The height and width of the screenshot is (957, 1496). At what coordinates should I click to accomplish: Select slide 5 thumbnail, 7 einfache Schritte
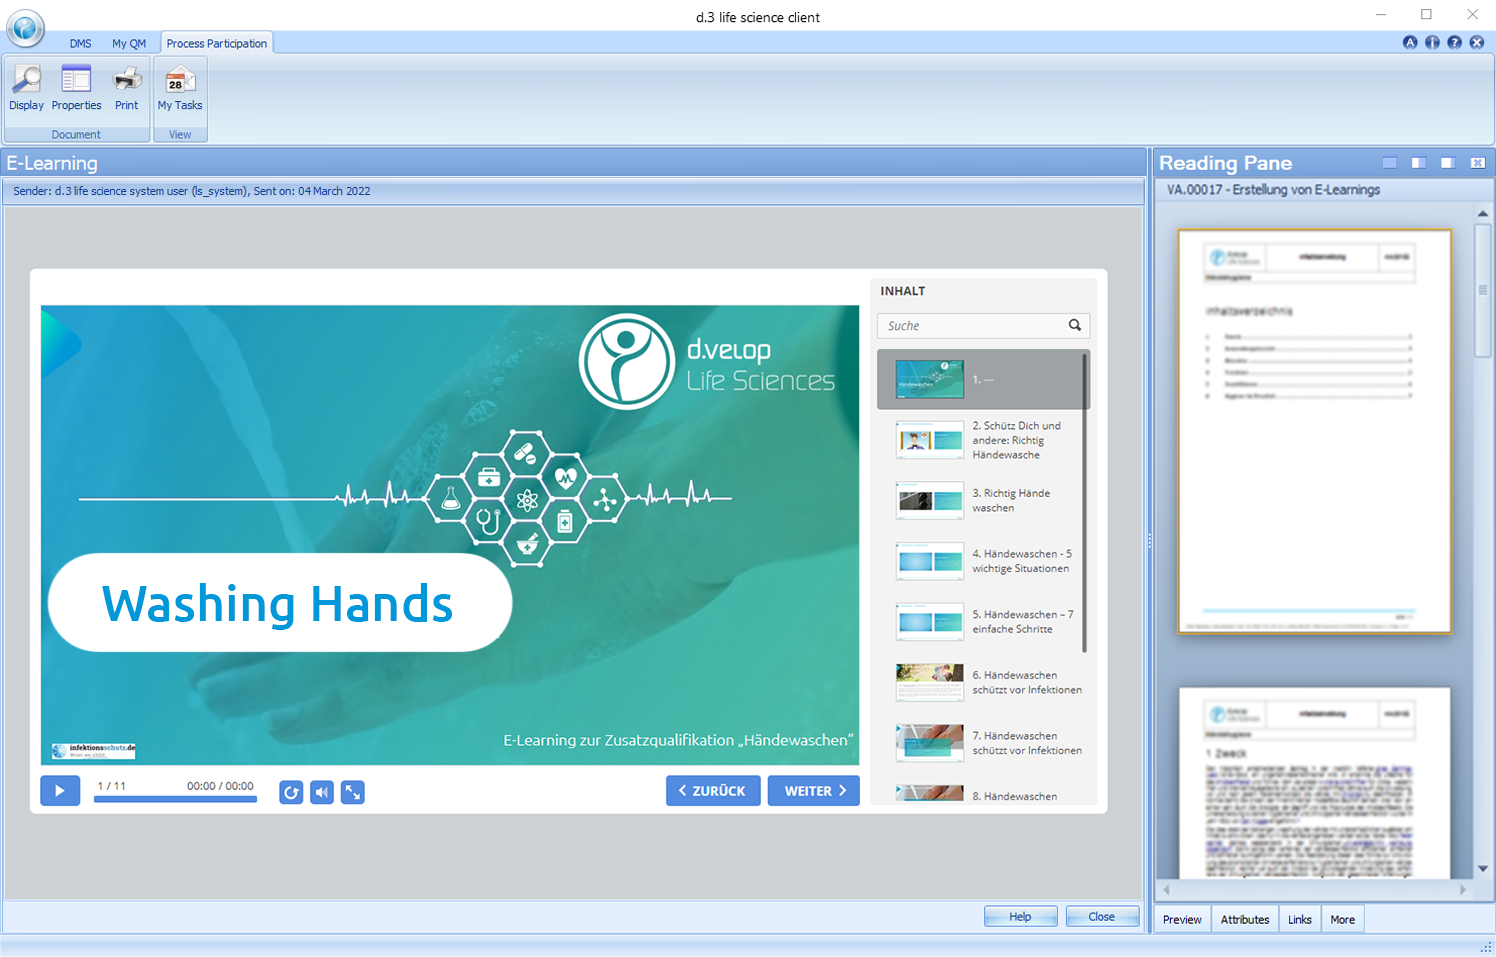(930, 622)
